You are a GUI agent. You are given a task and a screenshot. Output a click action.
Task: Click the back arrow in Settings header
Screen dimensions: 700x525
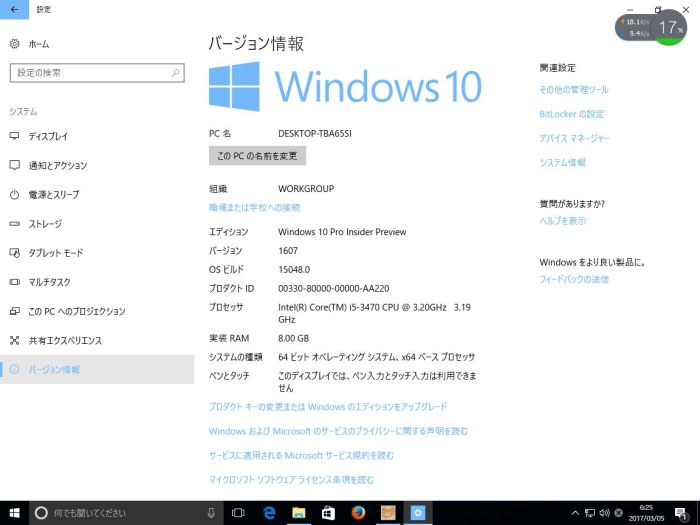tap(13, 9)
